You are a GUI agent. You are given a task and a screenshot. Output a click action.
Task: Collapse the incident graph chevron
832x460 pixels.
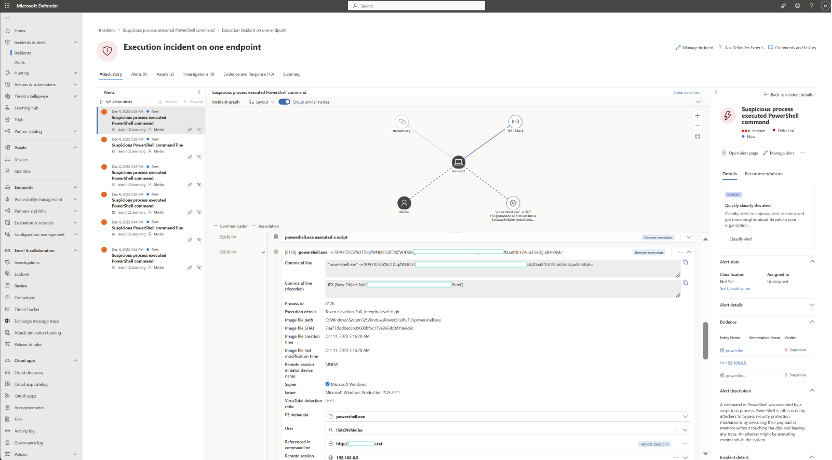pyautogui.click(x=698, y=102)
